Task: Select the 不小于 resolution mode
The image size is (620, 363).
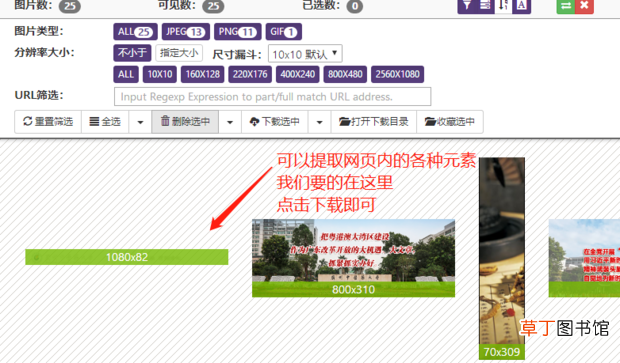Action: [x=132, y=53]
